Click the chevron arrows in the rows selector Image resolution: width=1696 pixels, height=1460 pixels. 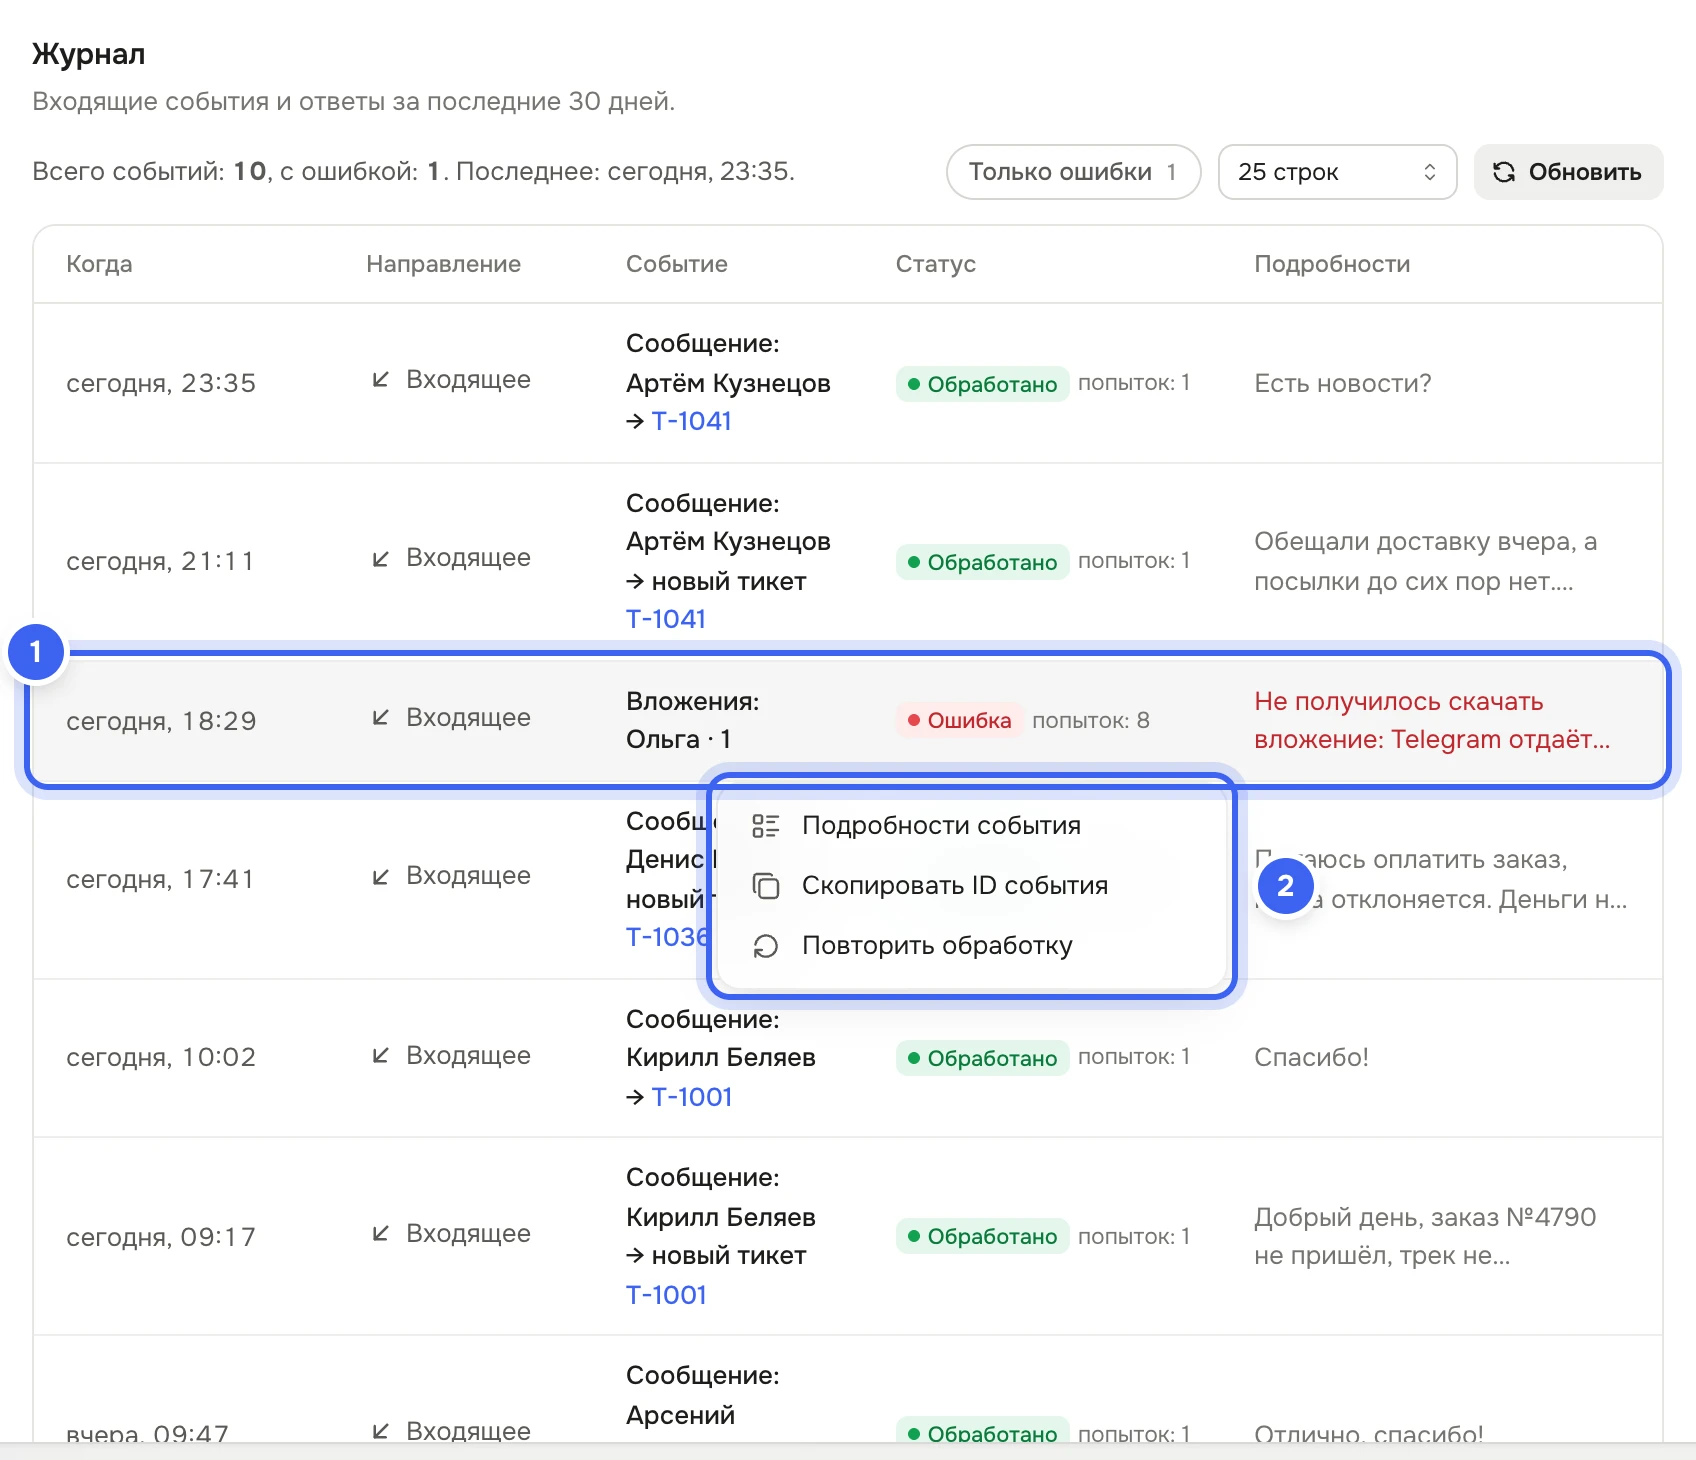coord(1430,172)
